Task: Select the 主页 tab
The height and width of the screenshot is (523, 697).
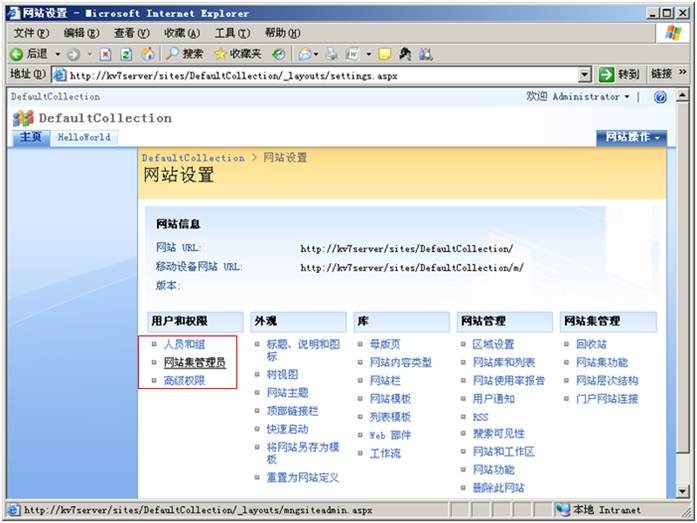Action: pos(31,137)
